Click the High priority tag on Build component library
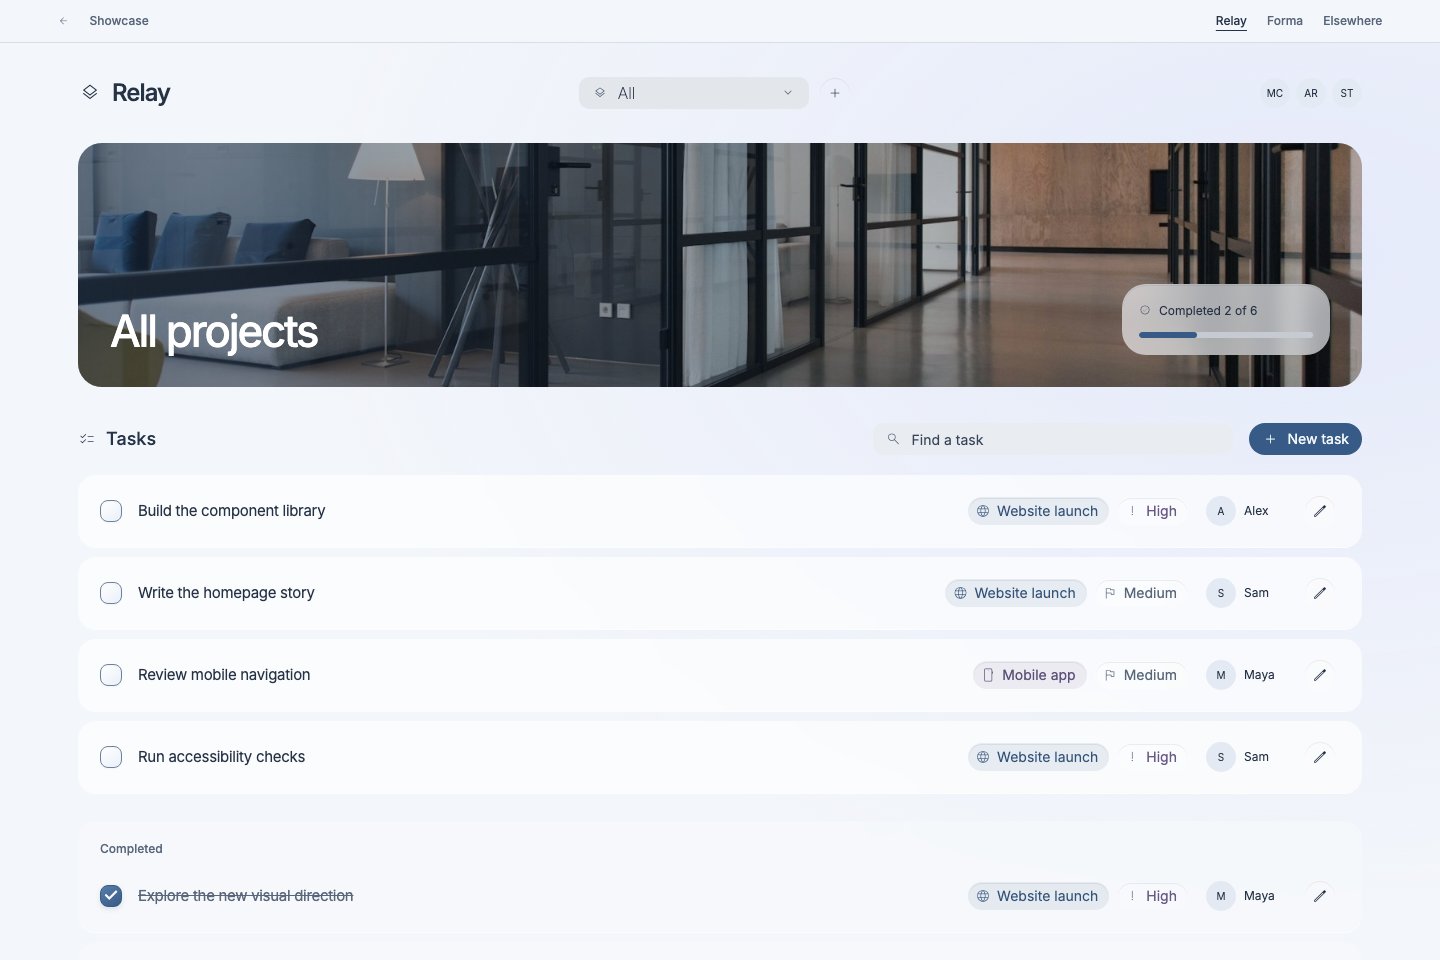The image size is (1440, 960). (1153, 511)
